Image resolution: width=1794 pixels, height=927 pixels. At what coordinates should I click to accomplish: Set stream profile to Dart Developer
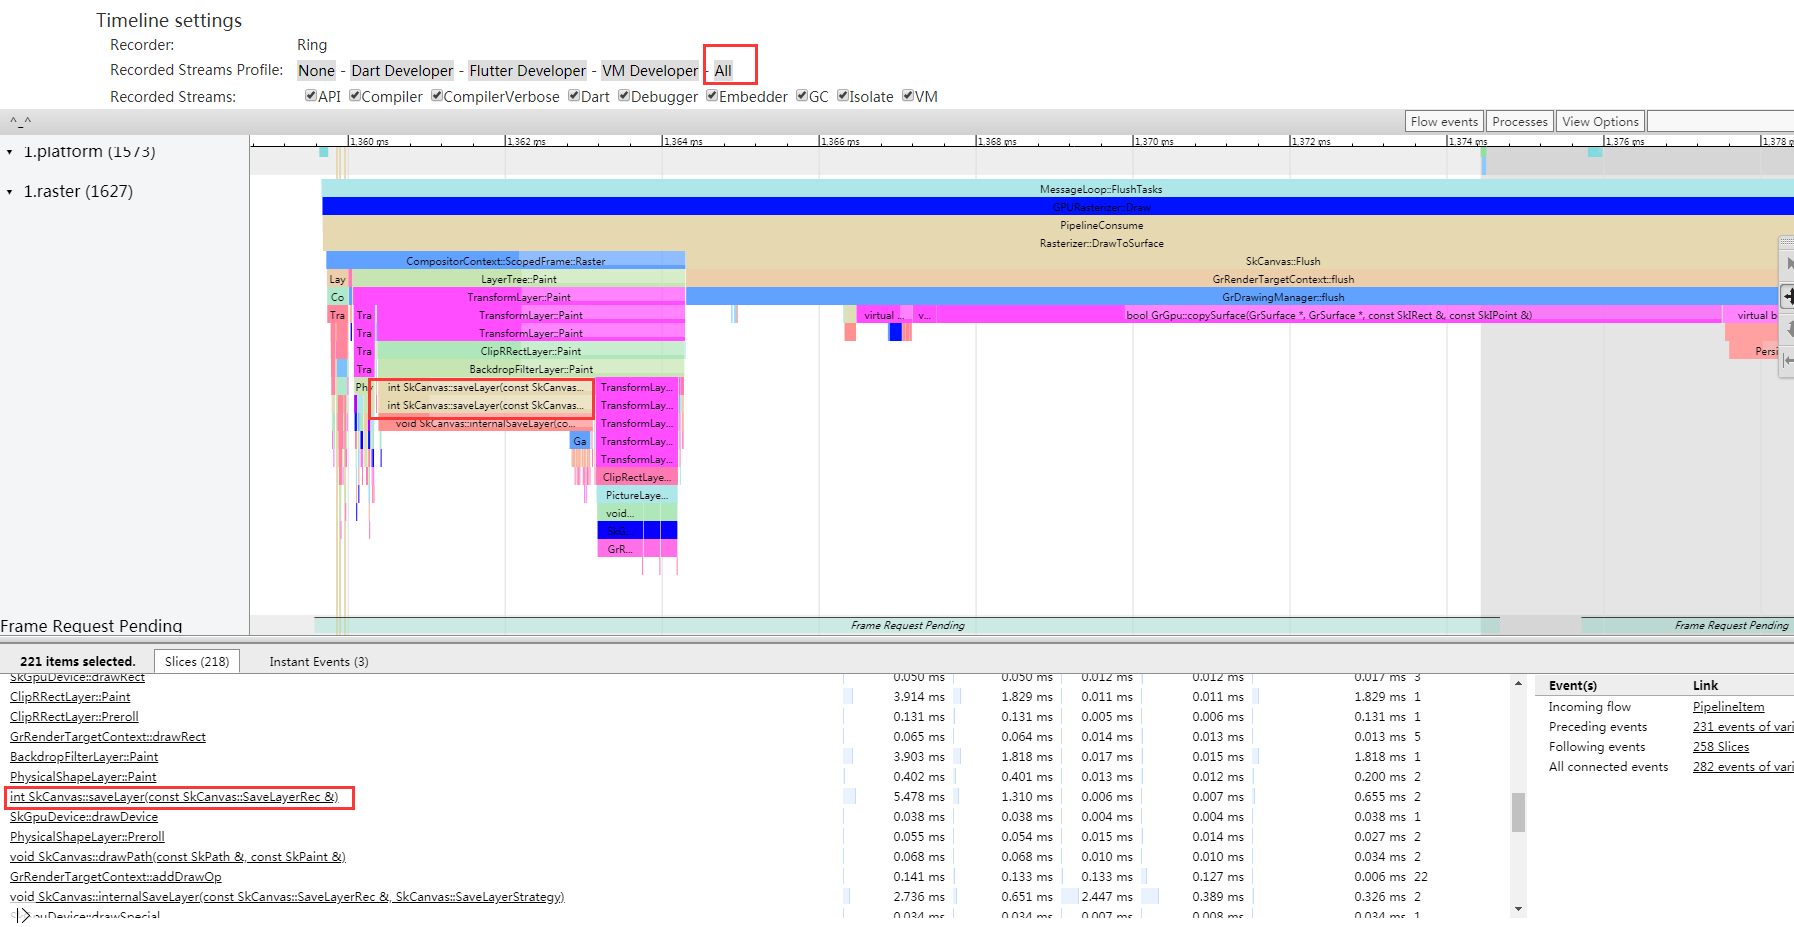402,70
